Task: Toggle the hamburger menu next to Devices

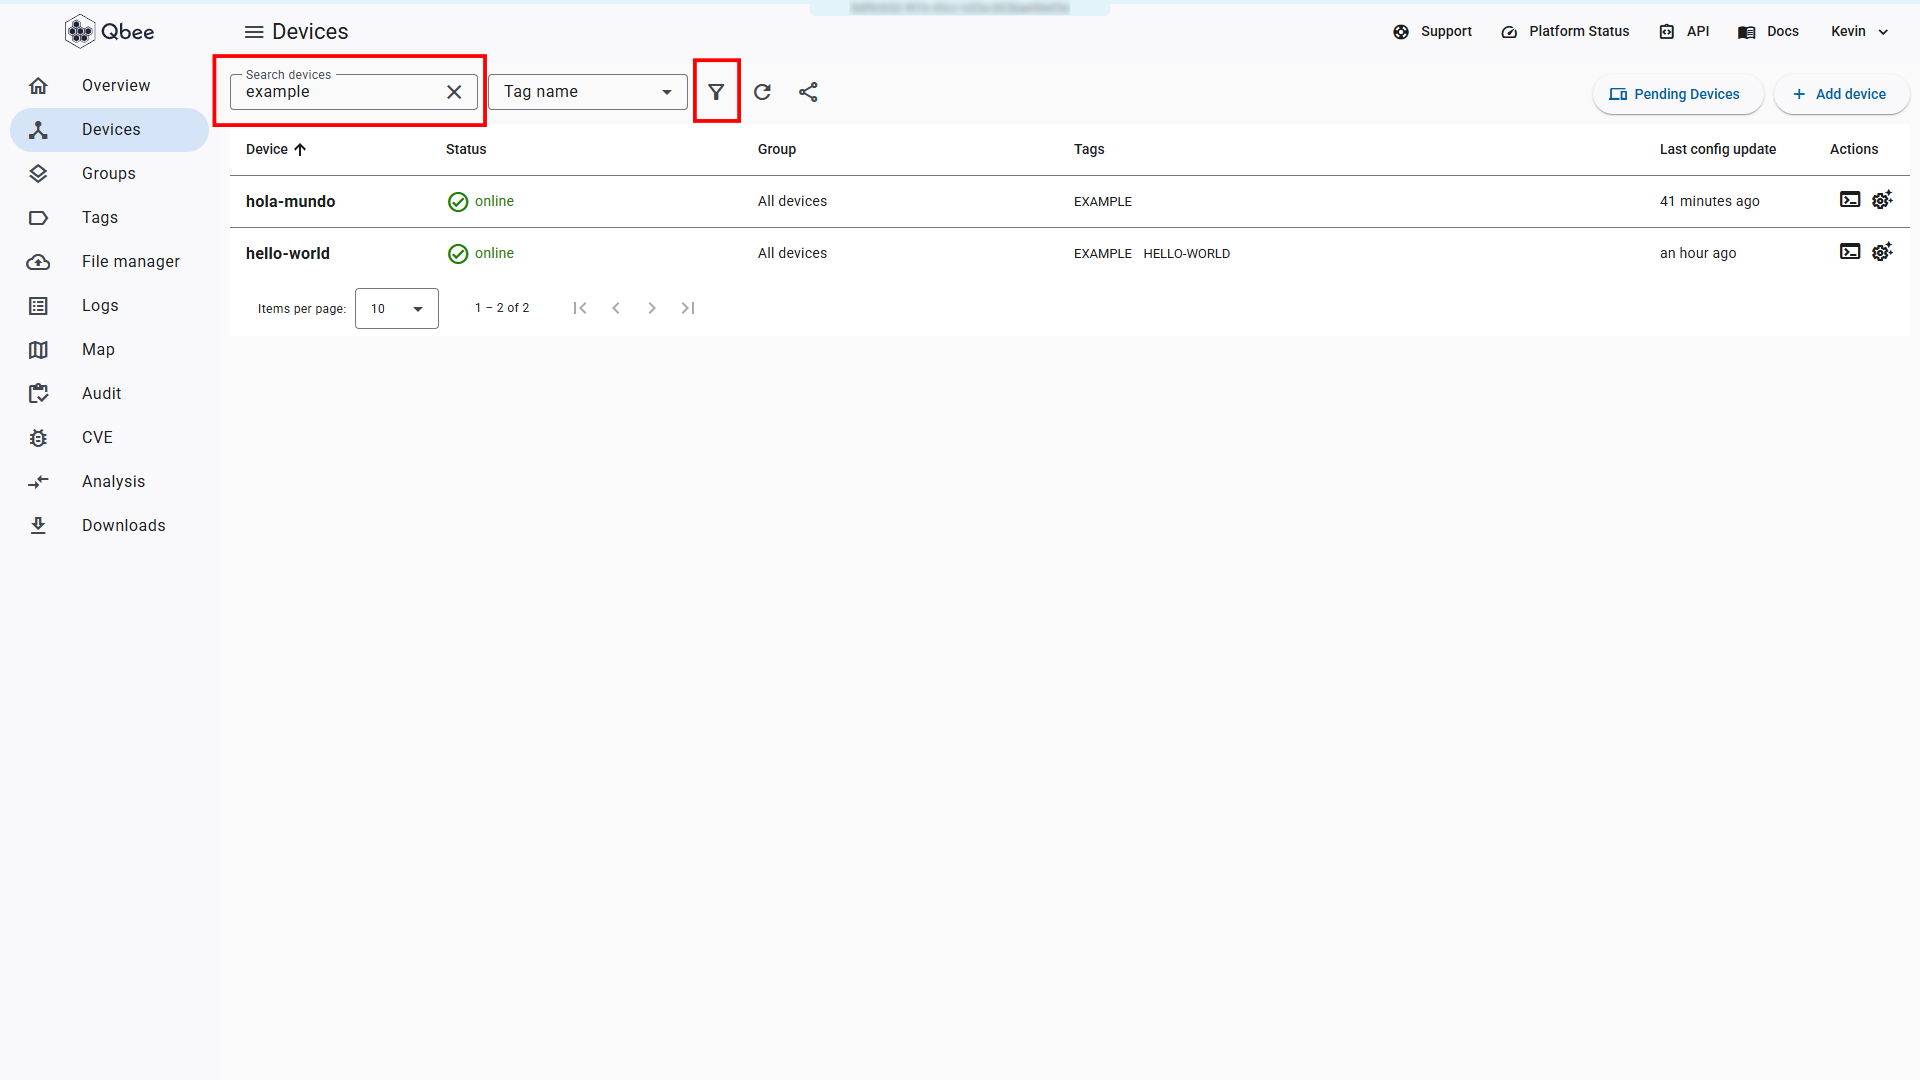Action: coord(254,32)
